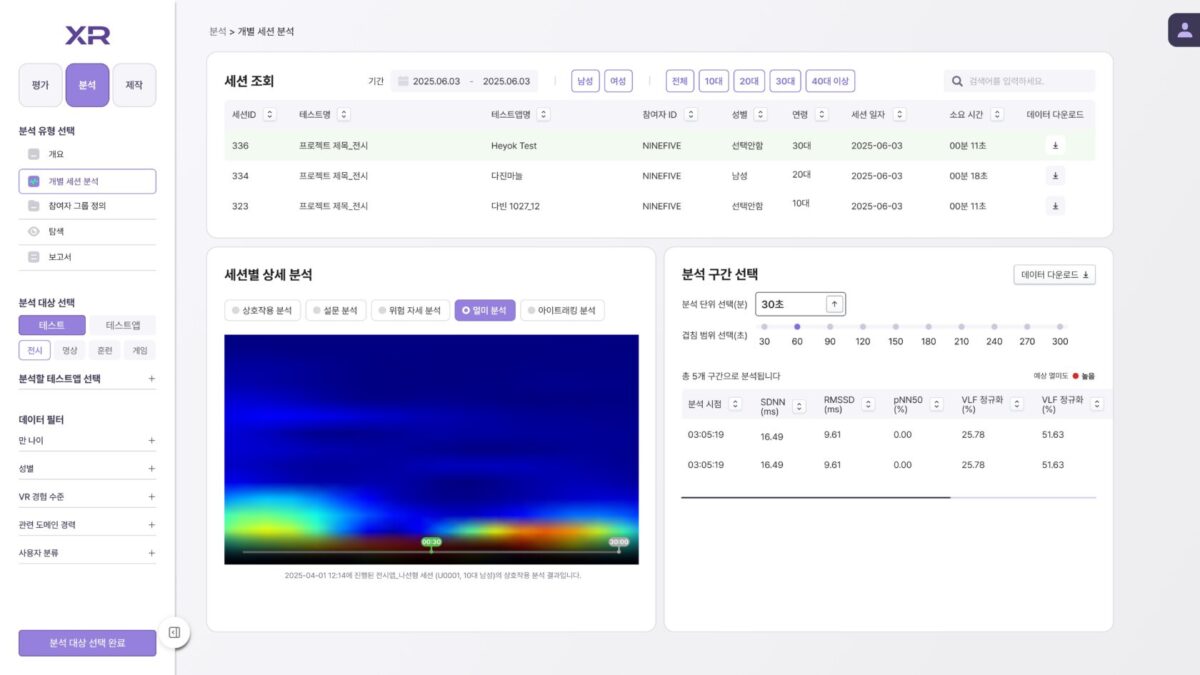Expand 분석할 테스트앱 선택 section
The width and height of the screenshot is (1200, 675).
click(x=151, y=379)
